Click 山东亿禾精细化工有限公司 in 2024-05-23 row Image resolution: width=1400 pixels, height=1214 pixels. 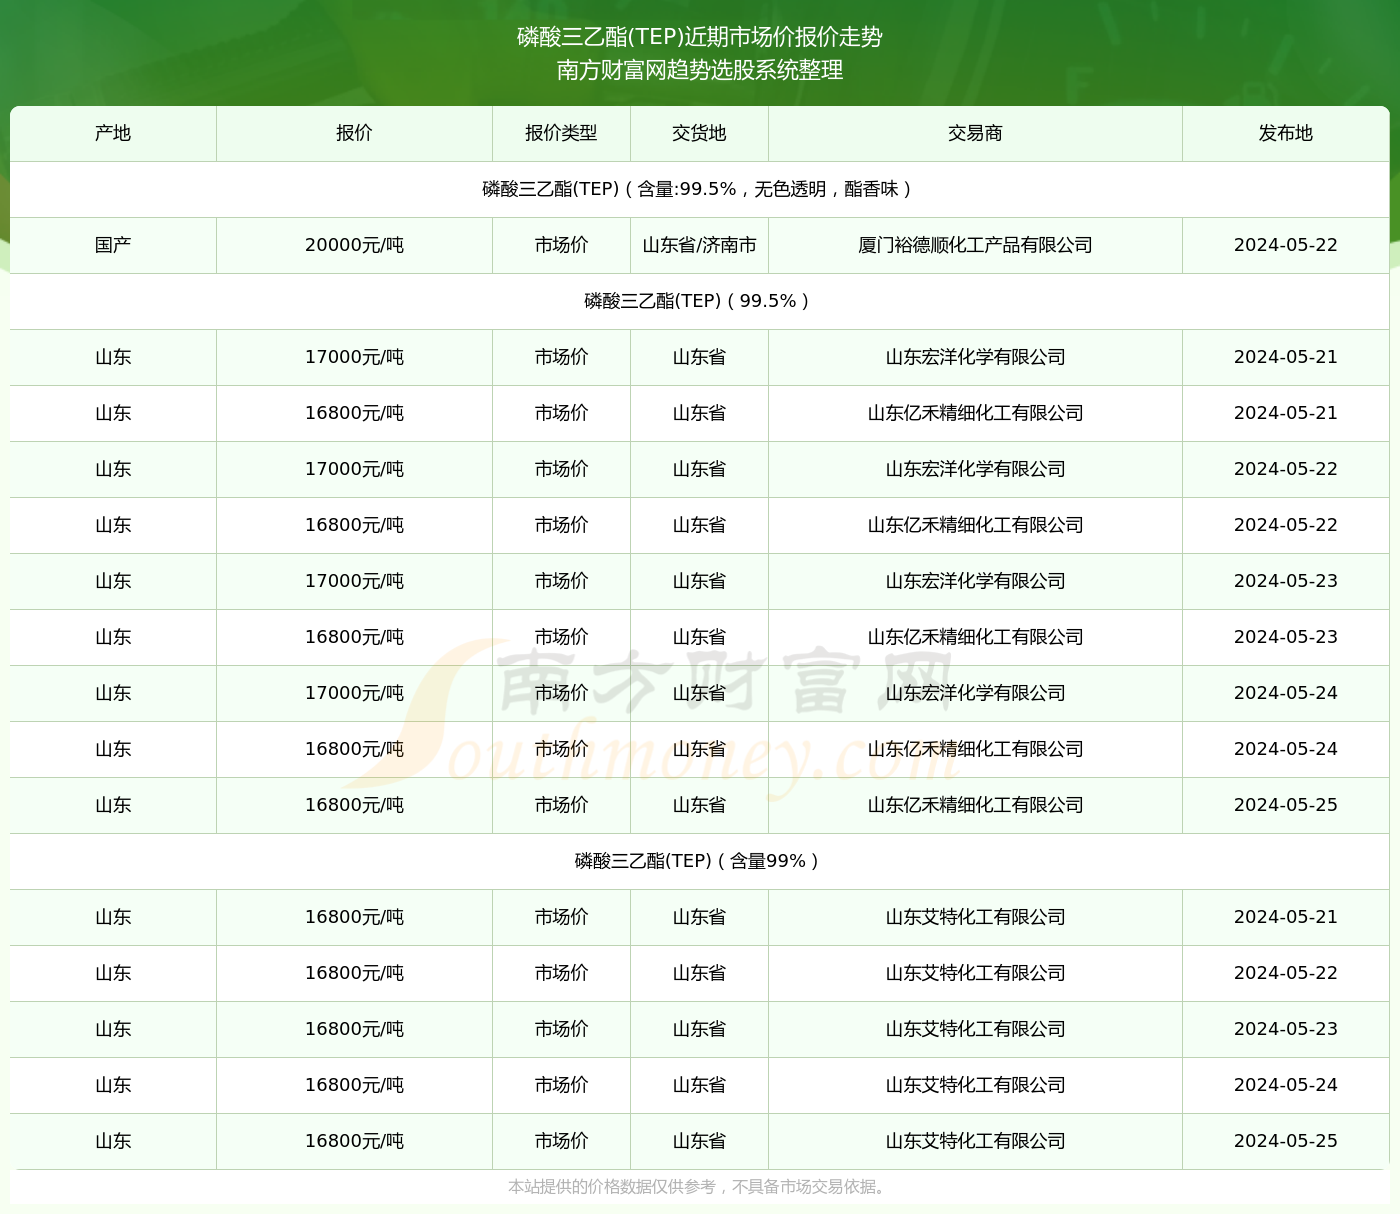pyautogui.click(x=975, y=637)
